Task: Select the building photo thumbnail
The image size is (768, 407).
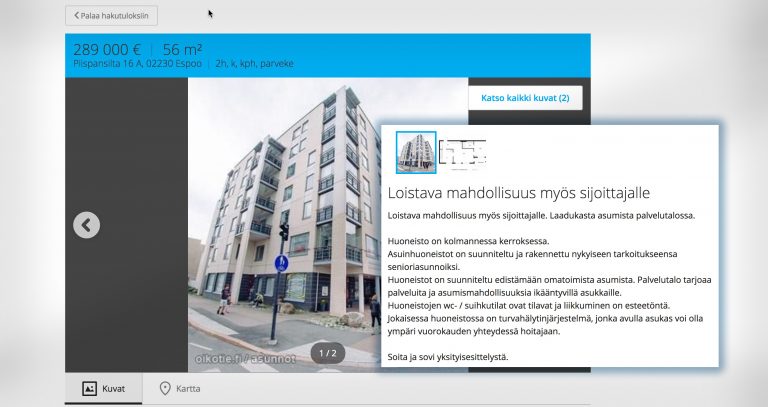Action: coord(416,152)
